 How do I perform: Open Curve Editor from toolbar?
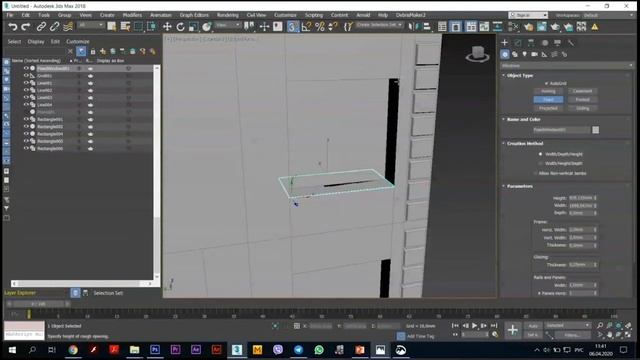tap(484, 27)
